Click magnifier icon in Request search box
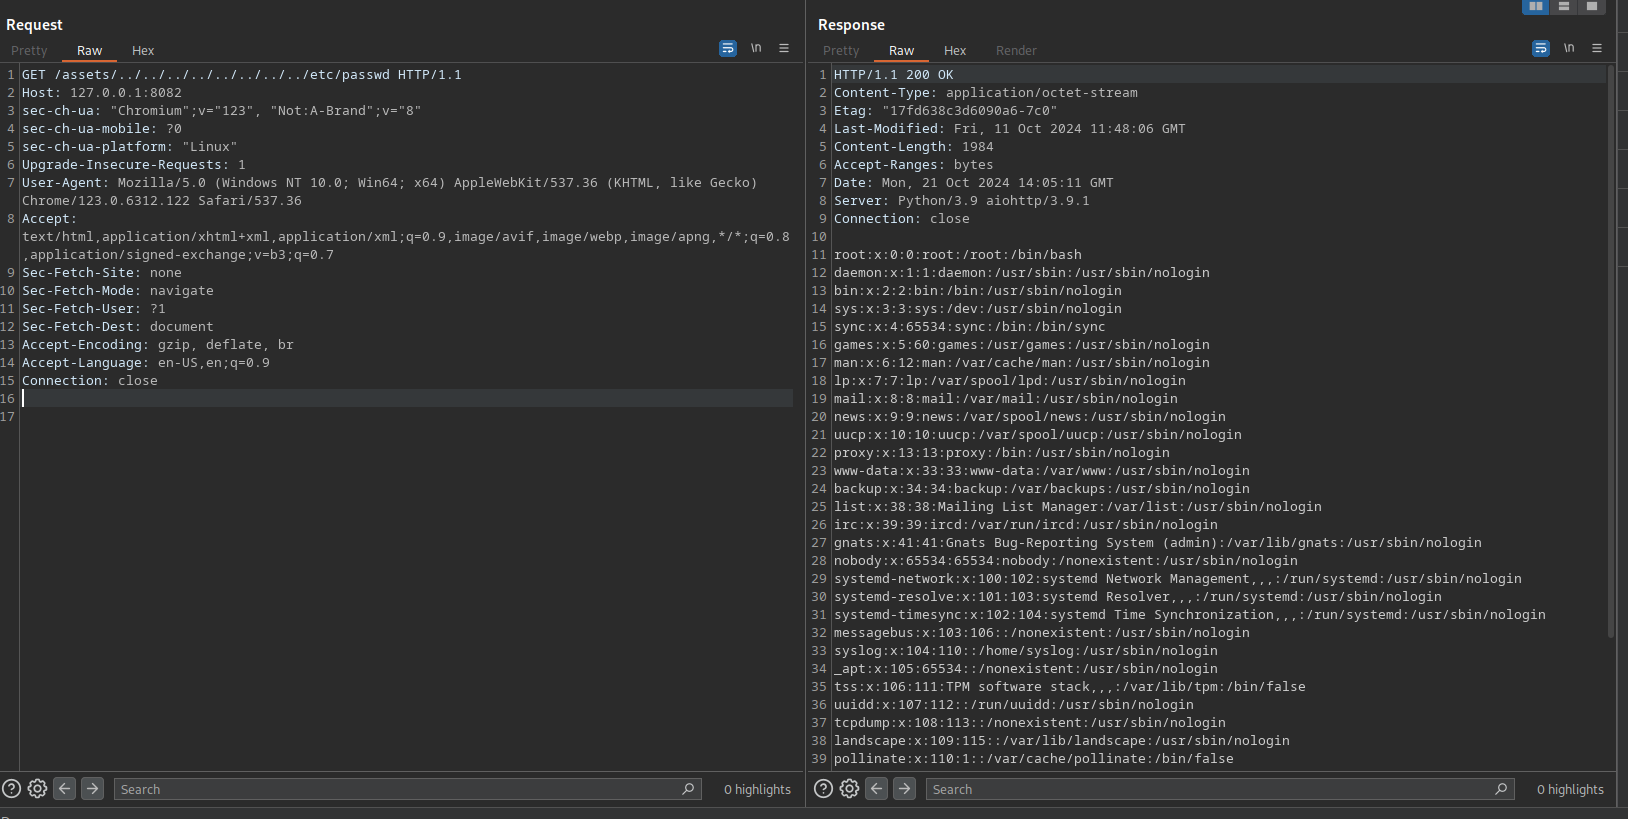This screenshot has height=819, width=1628. point(688,789)
